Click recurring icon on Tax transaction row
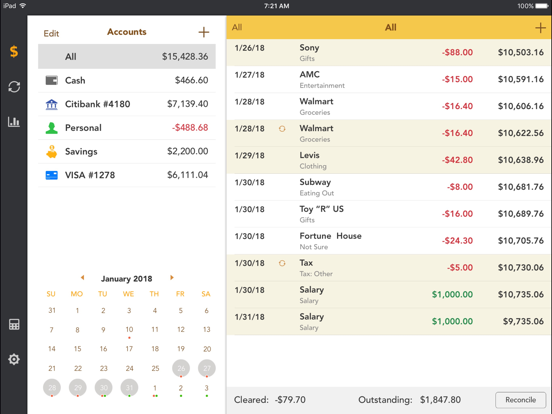Viewport: 552px width, 414px height. click(282, 263)
